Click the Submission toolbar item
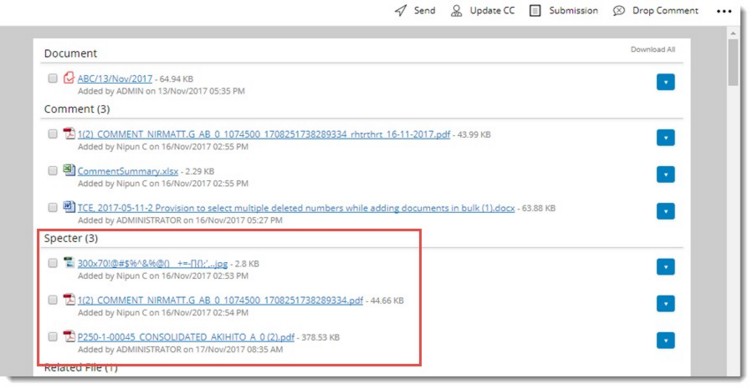Screen dimensions: 753x389 pos(564,11)
